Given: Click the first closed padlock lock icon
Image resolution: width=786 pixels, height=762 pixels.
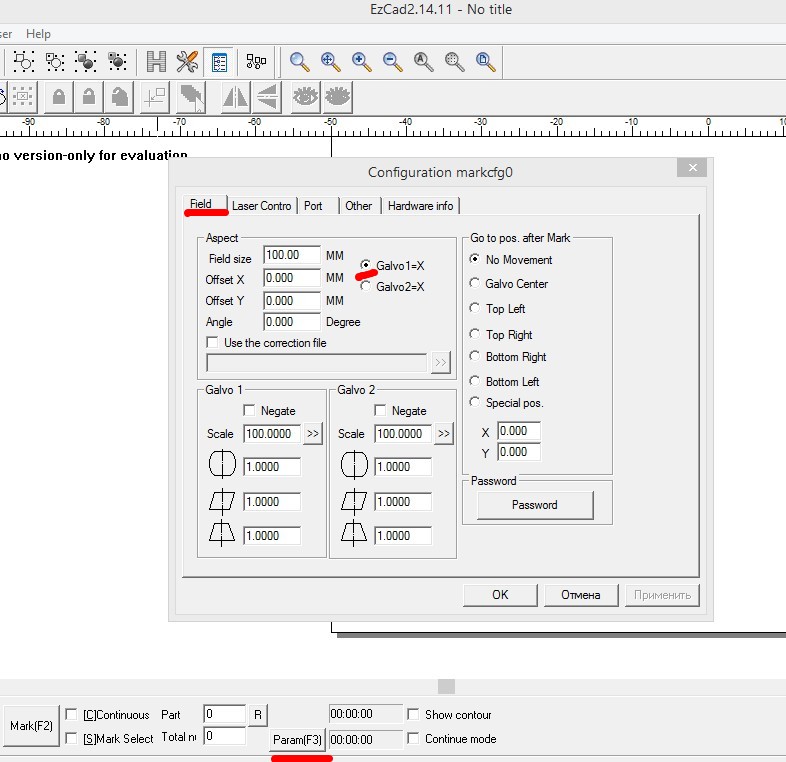Looking at the screenshot, I should [x=59, y=97].
